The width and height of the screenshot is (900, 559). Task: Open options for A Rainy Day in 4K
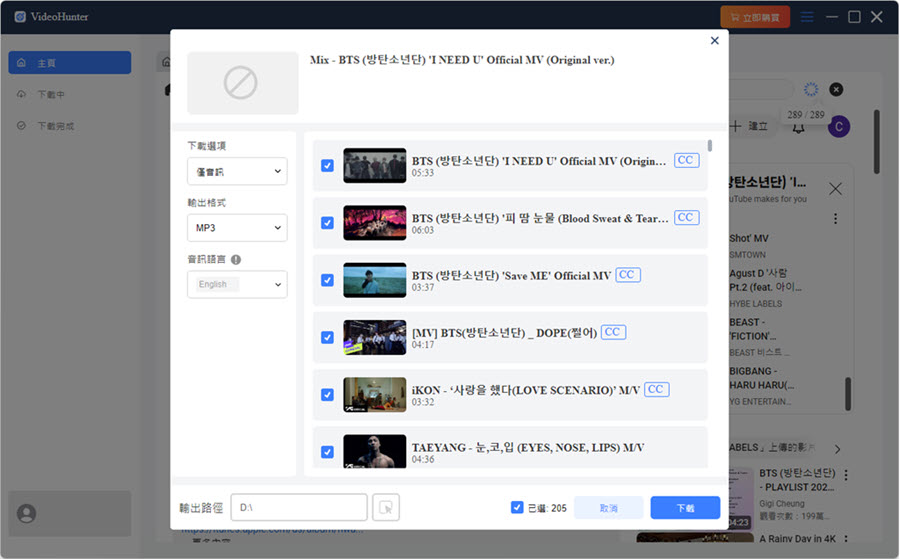tap(846, 538)
